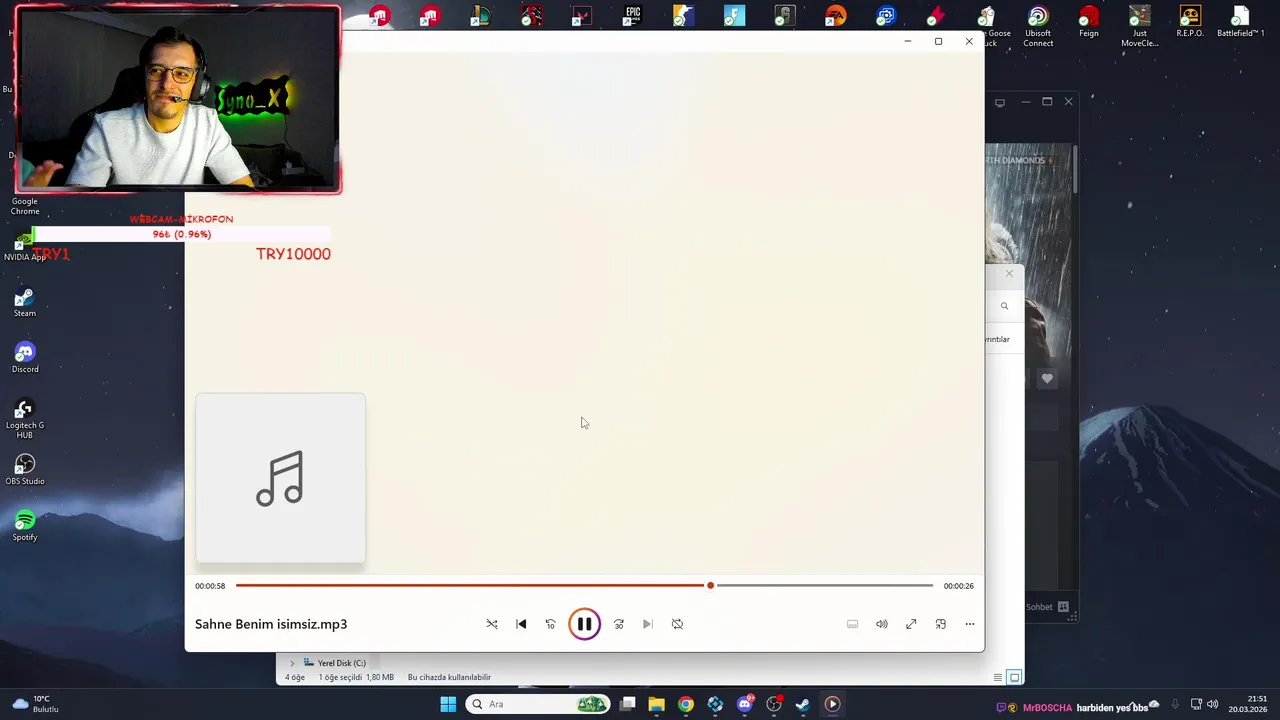The width and height of the screenshot is (1280, 720).
Task: Open Task View from the taskbar
Action: tap(628, 704)
